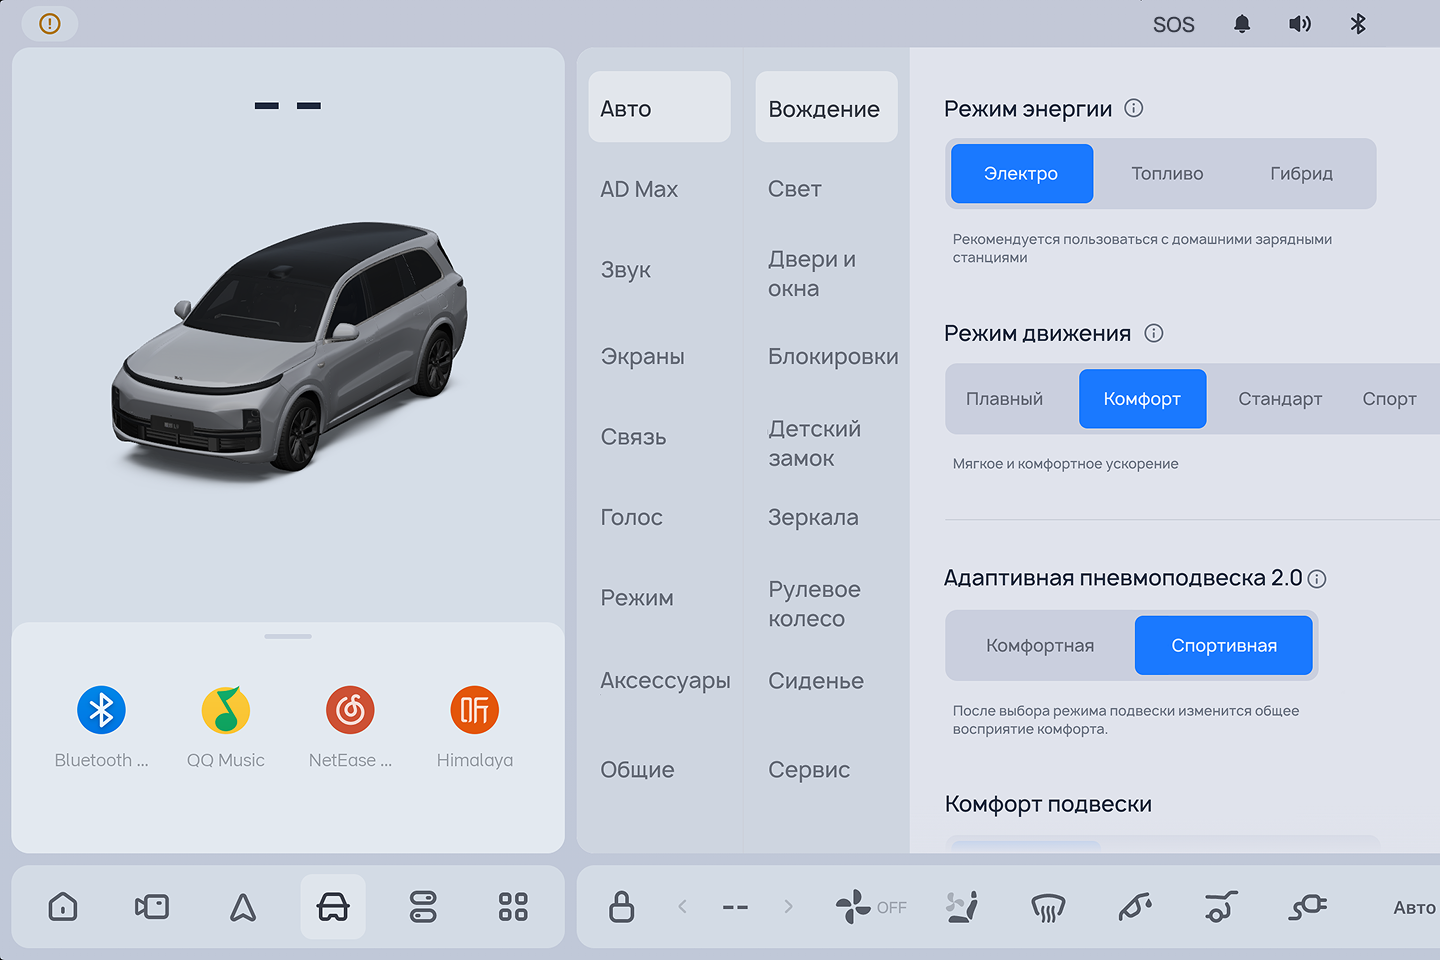This screenshot has height=960, width=1440.
Task: Open the Bluetooth app shortcut
Action: 101,711
